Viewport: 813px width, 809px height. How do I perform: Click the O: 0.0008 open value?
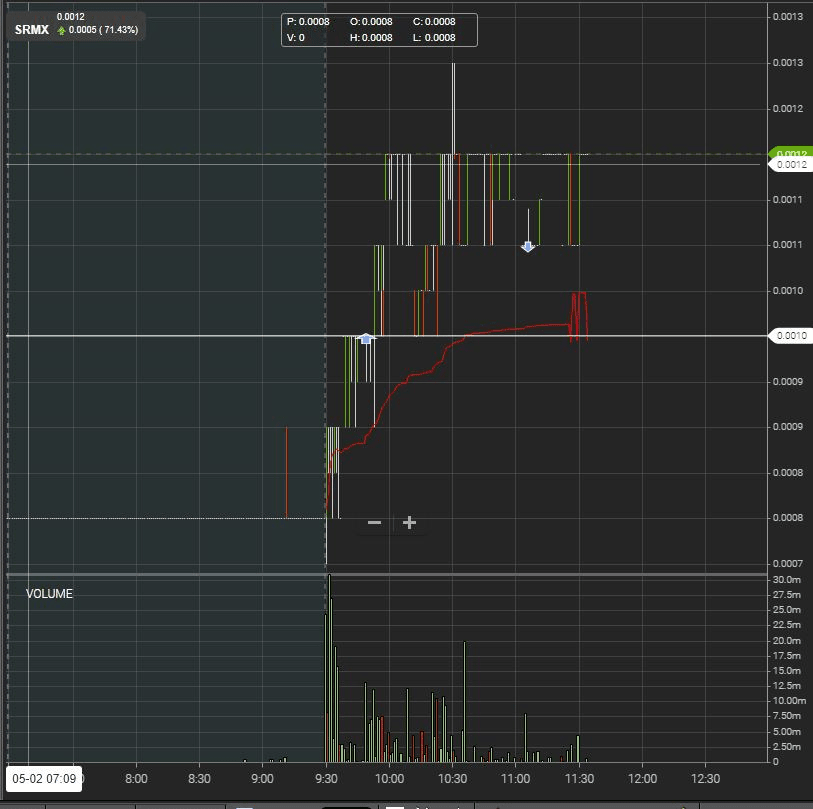pyautogui.click(x=371, y=22)
